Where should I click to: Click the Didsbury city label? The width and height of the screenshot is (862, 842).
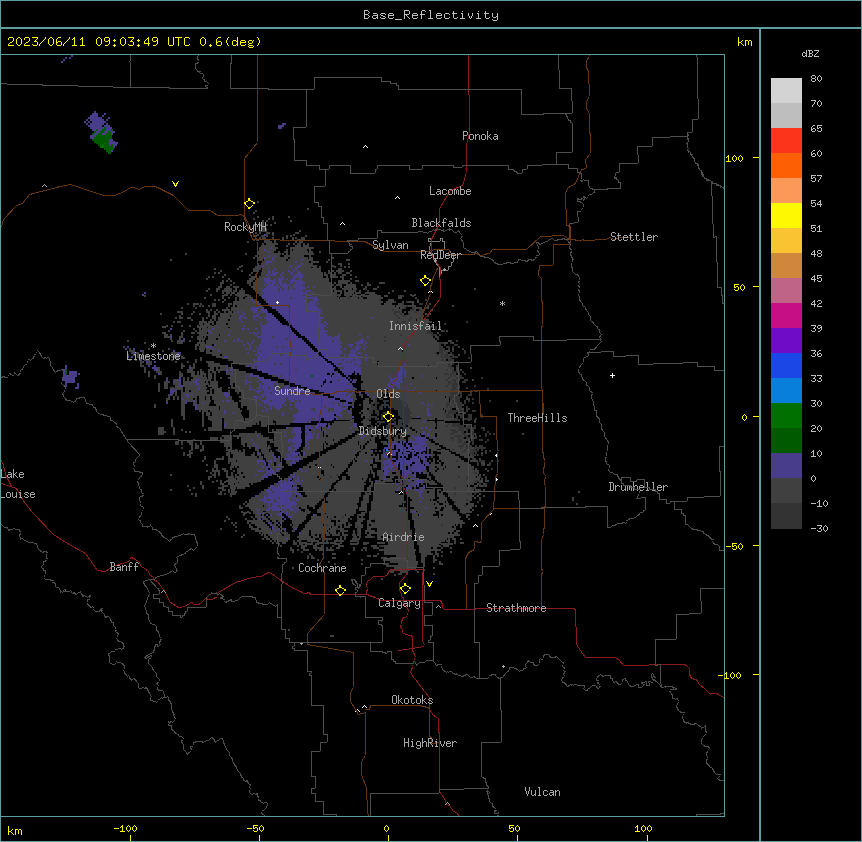(383, 431)
